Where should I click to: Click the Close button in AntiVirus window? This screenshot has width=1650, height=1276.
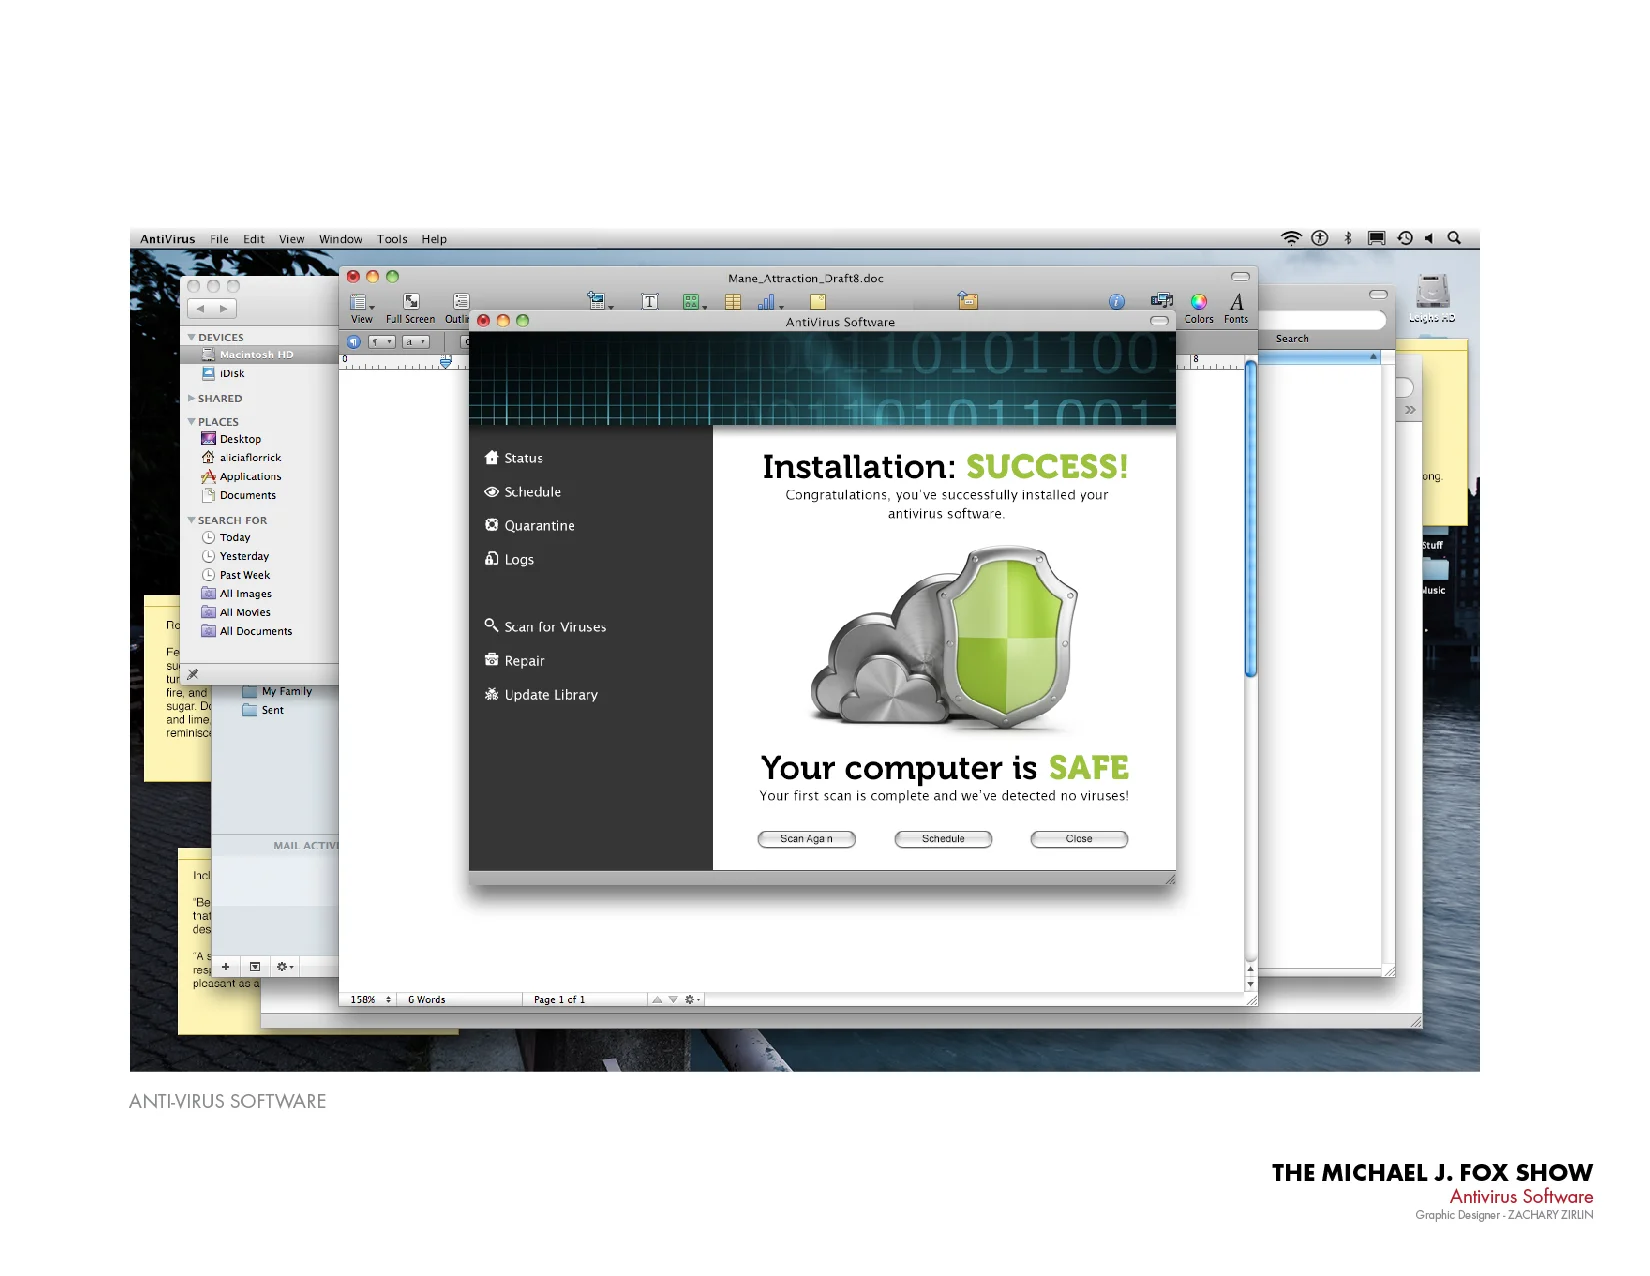(1079, 840)
